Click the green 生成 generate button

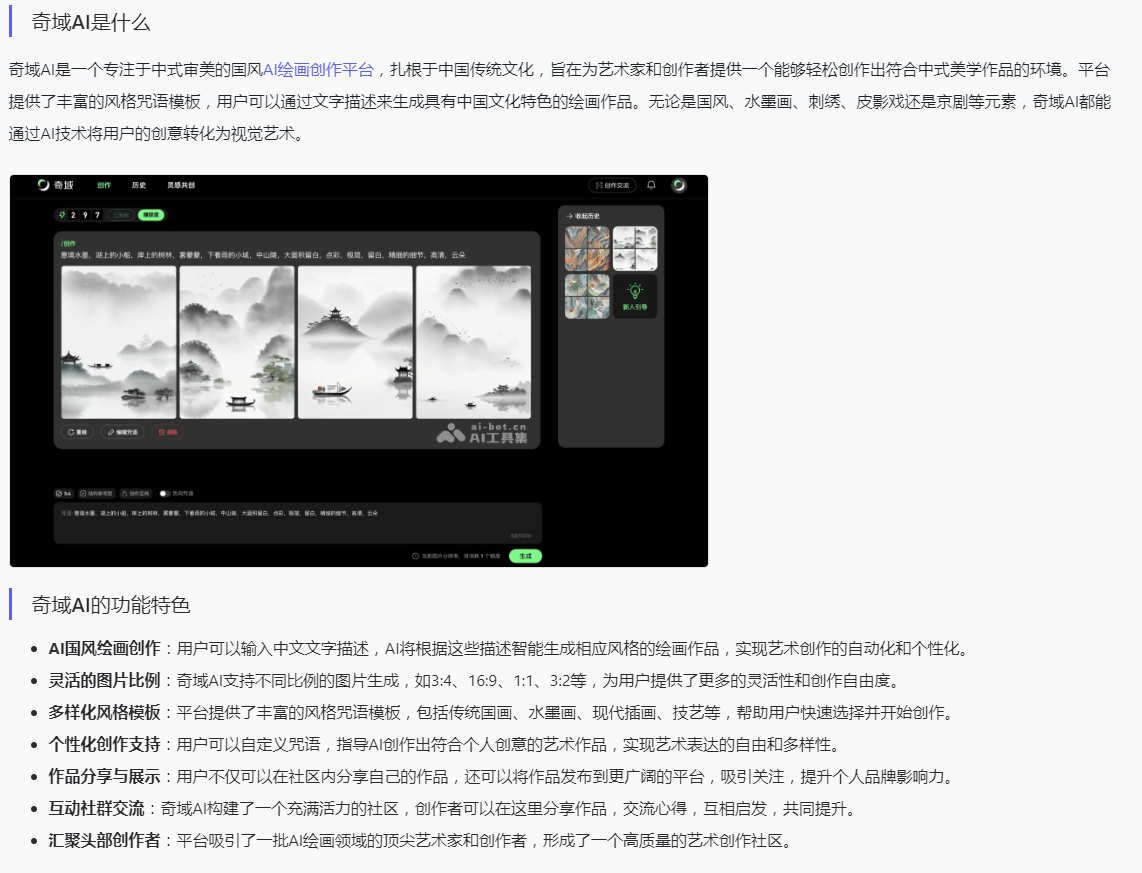pos(525,556)
